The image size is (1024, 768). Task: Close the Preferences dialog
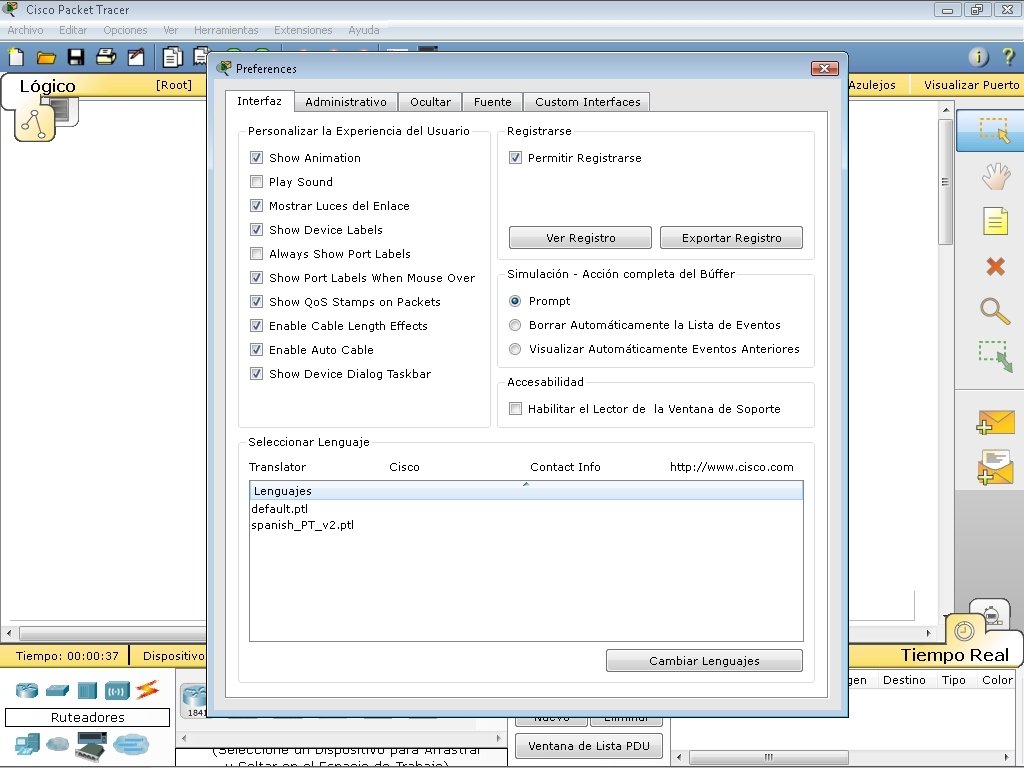tap(824, 69)
